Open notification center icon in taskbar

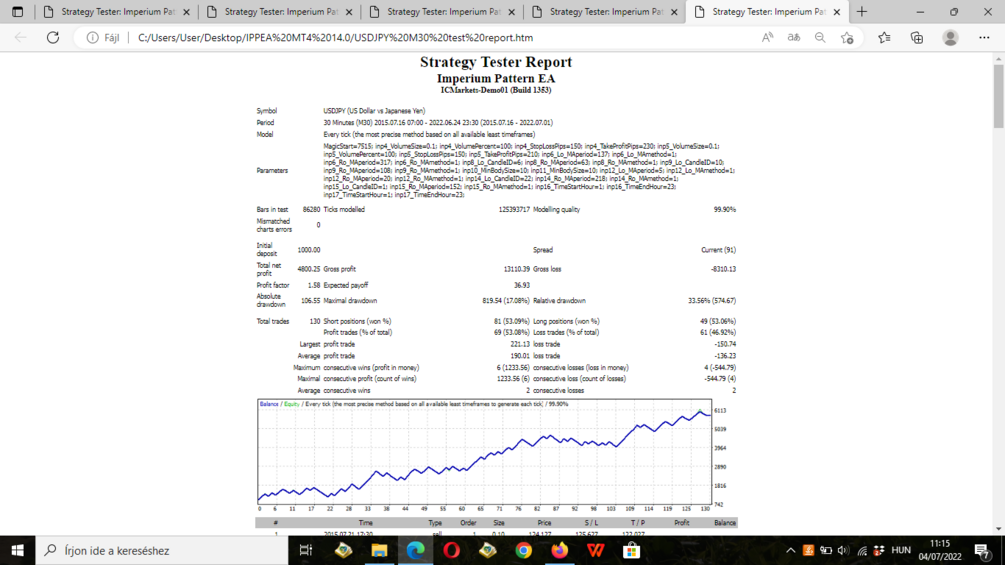(982, 550)
